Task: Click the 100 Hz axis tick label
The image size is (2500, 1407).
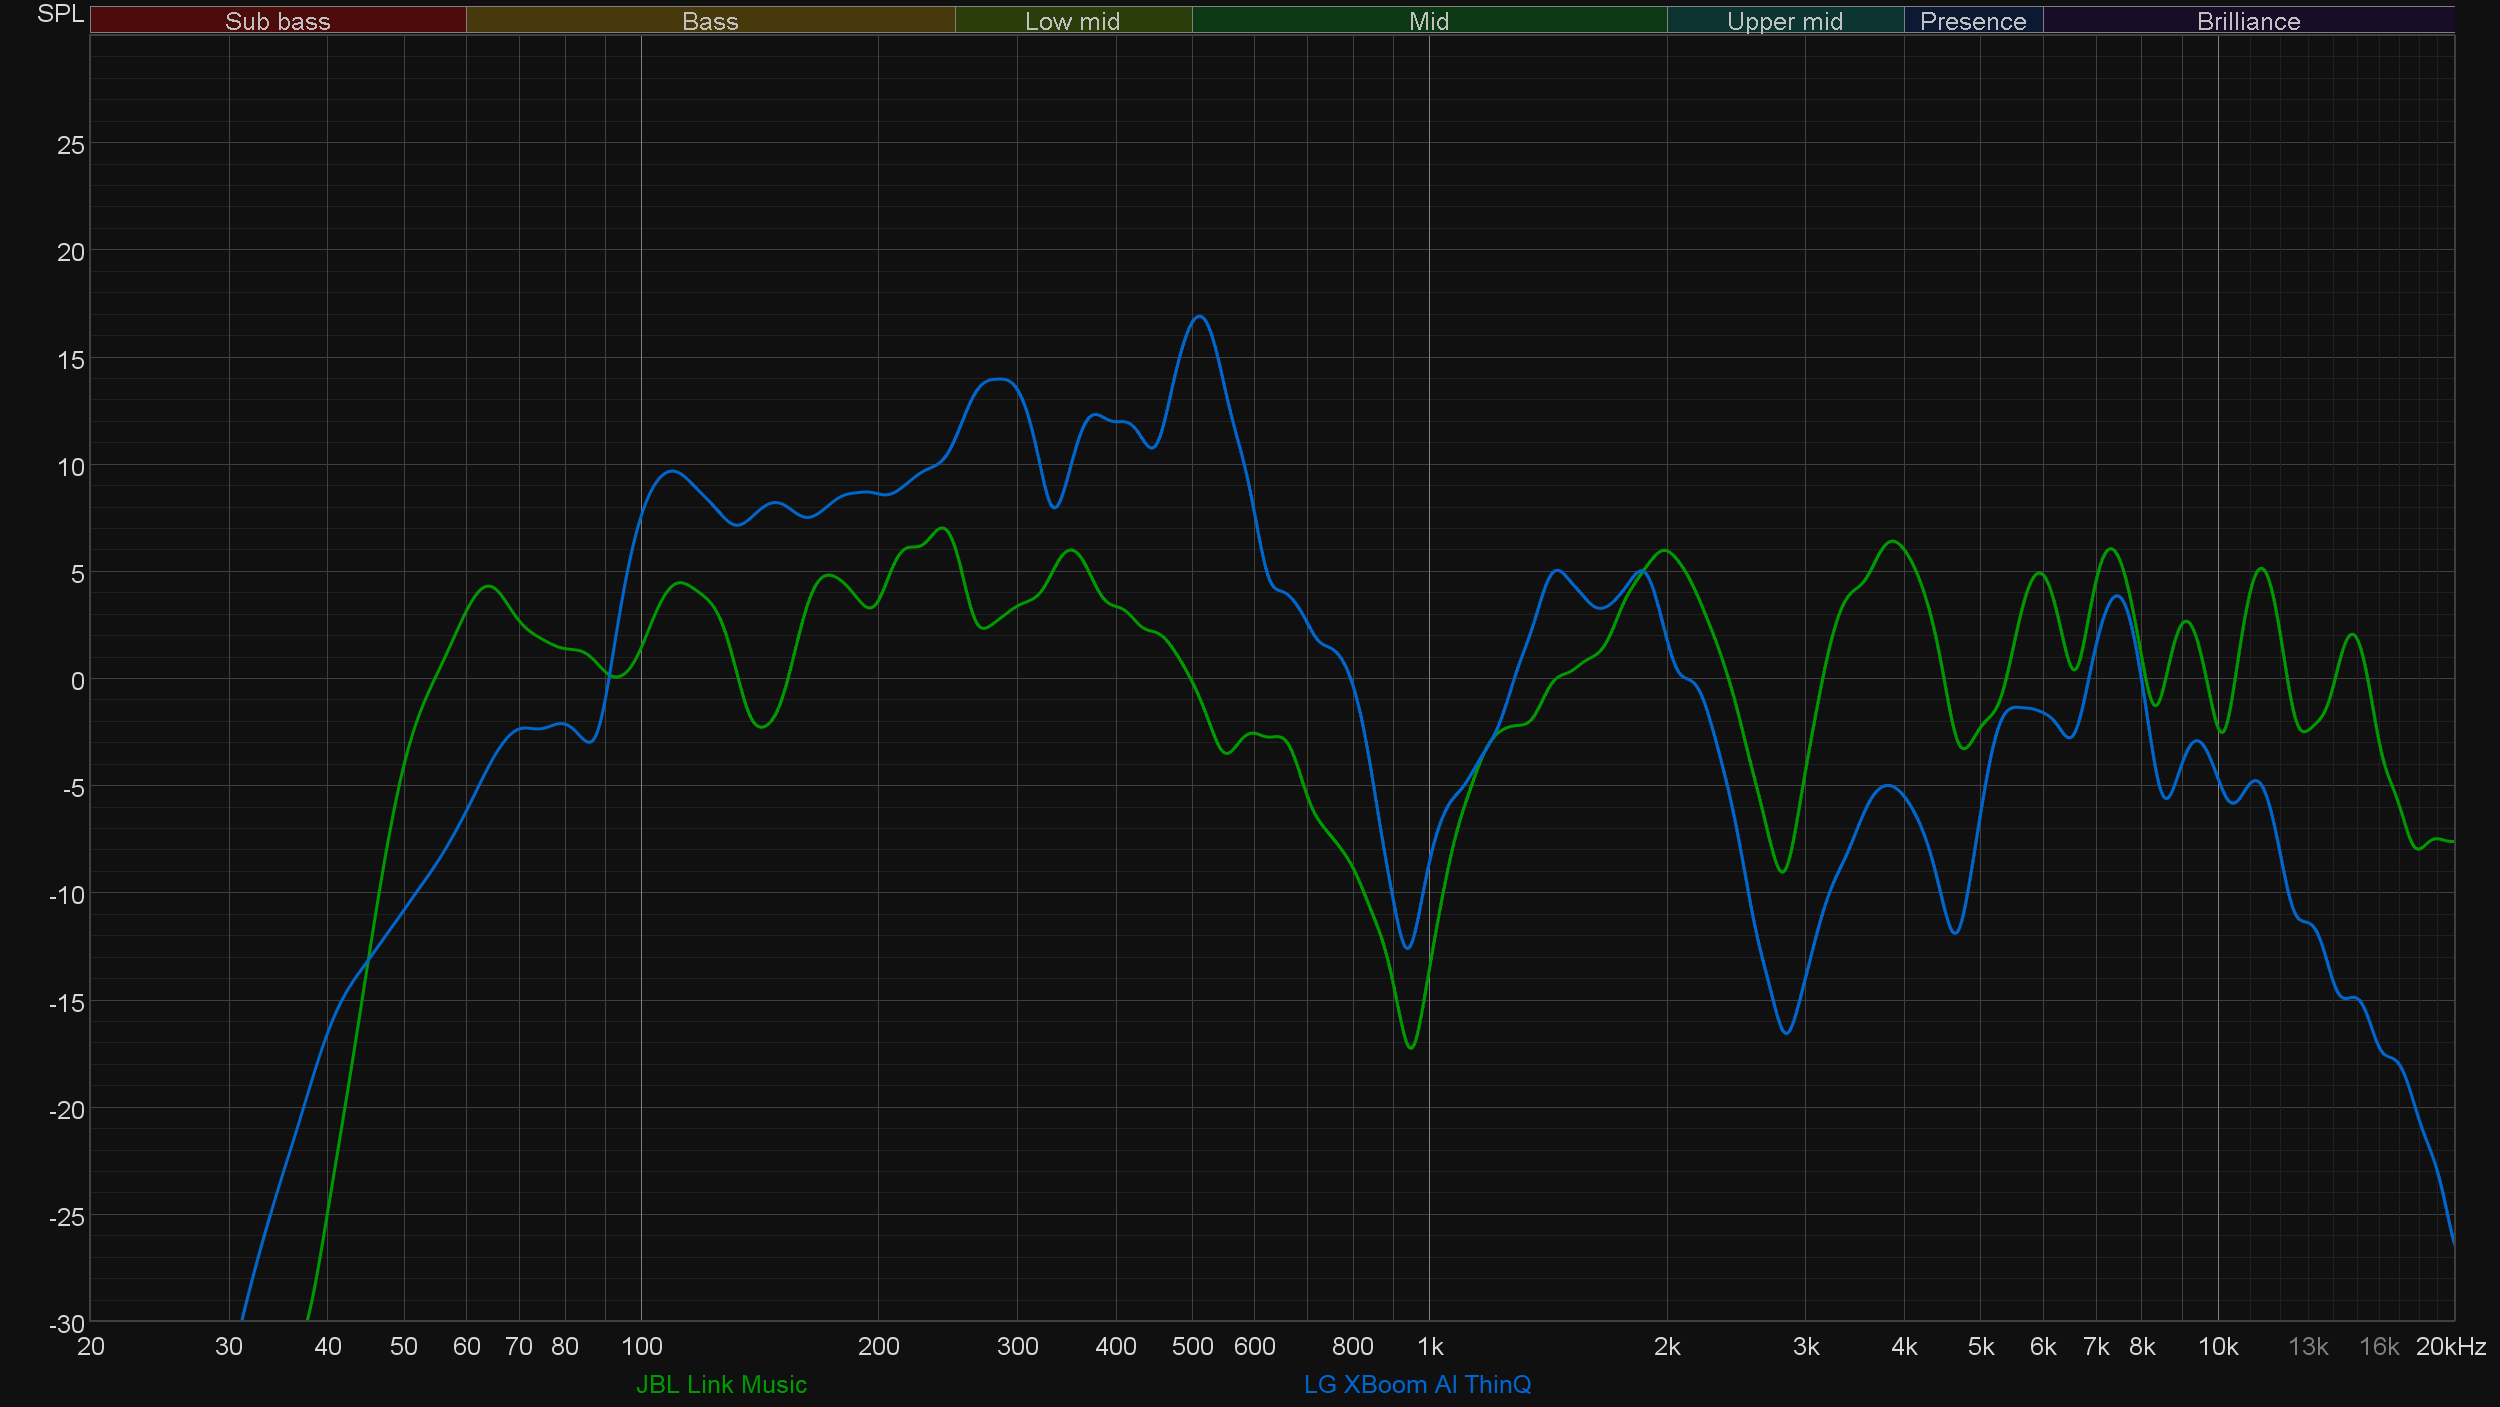Action: click(x=641, y=1346)
